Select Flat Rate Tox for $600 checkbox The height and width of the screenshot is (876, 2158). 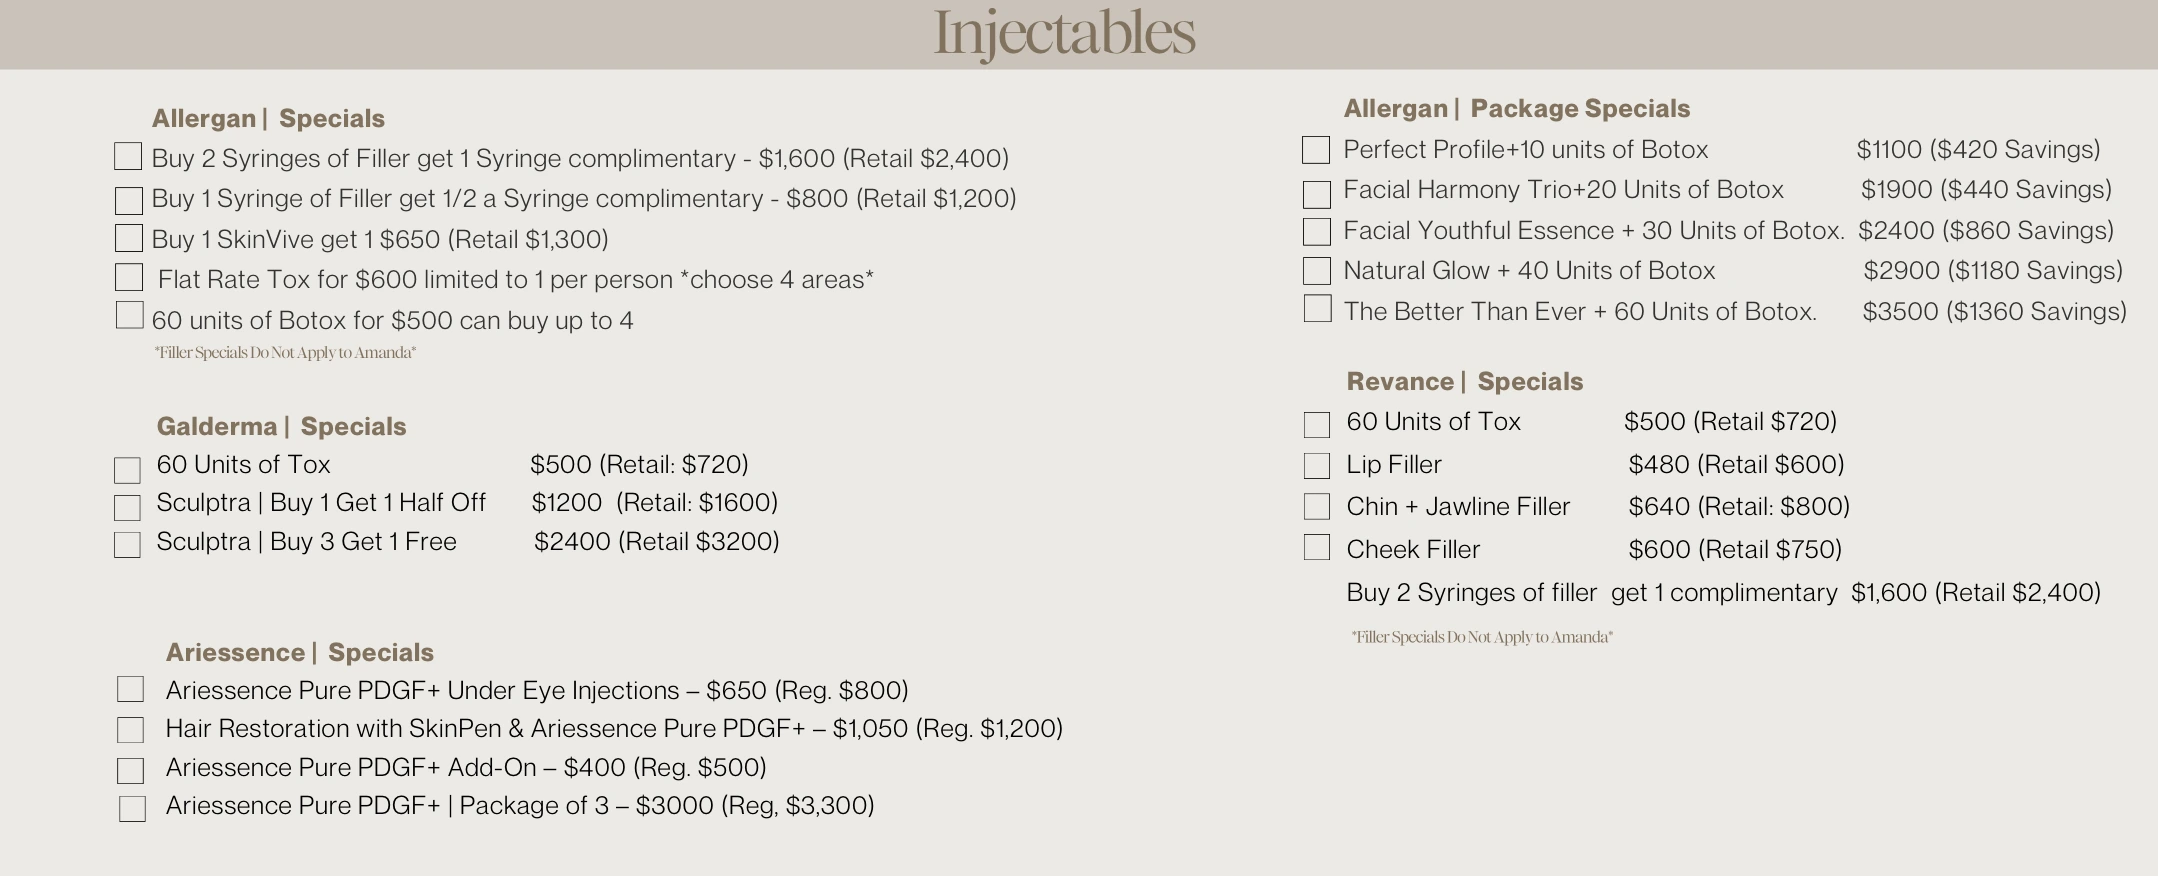129,277
